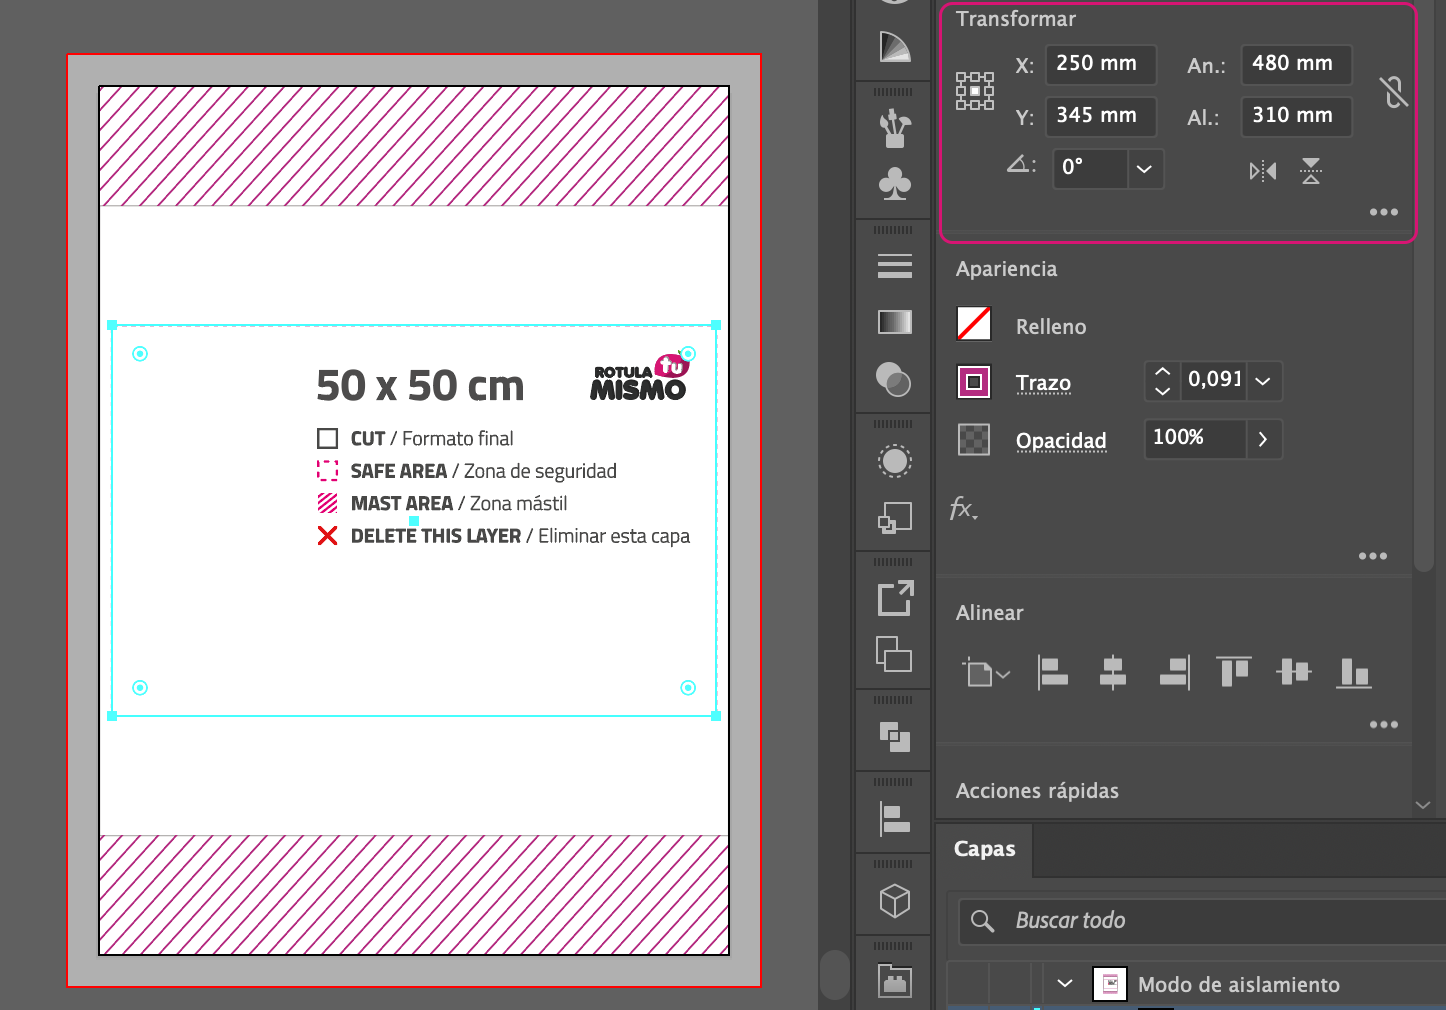
Task: Click the flip vertical icon in Transformar
Action: click(1311, 171)
